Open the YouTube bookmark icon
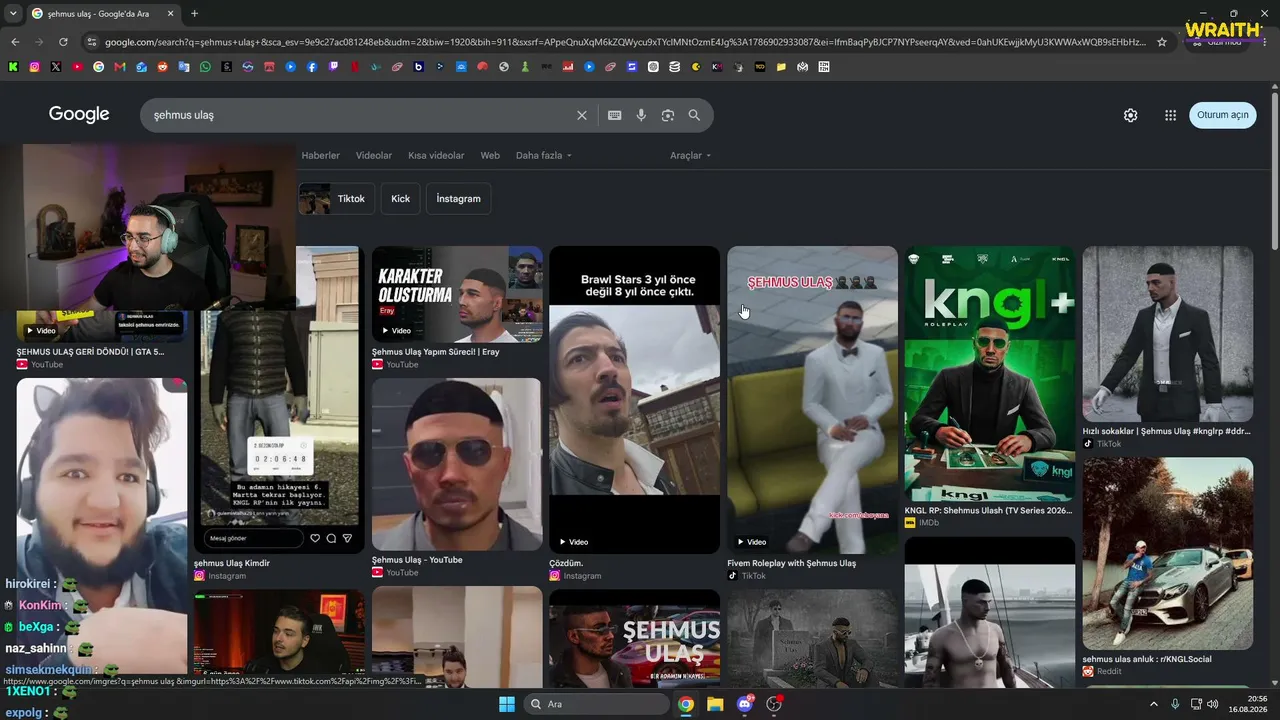Viewport: 1280px width, 720px height. click(x=77, y=67)
